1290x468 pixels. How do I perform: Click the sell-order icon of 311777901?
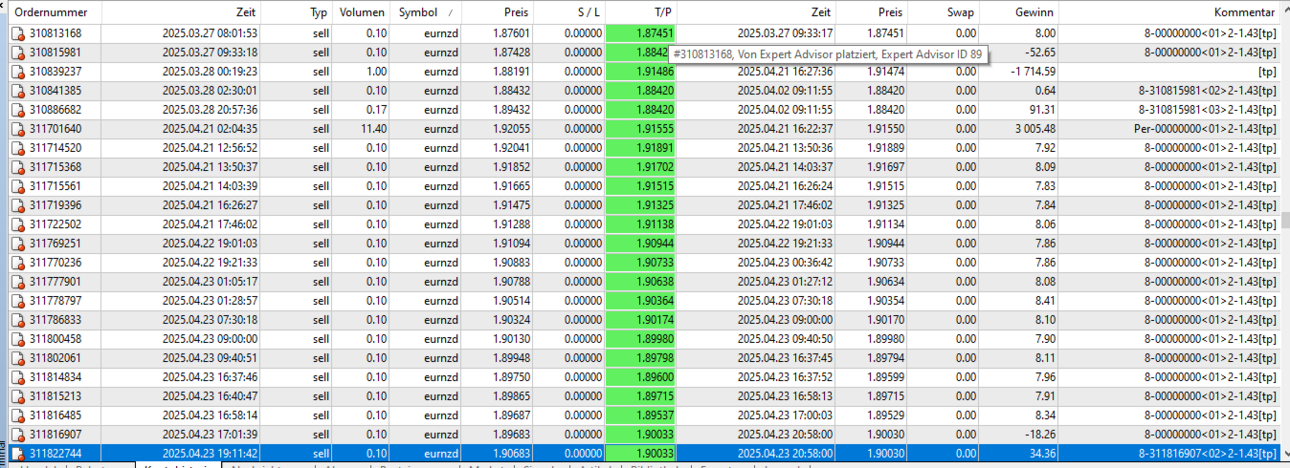tap(18, 282)
